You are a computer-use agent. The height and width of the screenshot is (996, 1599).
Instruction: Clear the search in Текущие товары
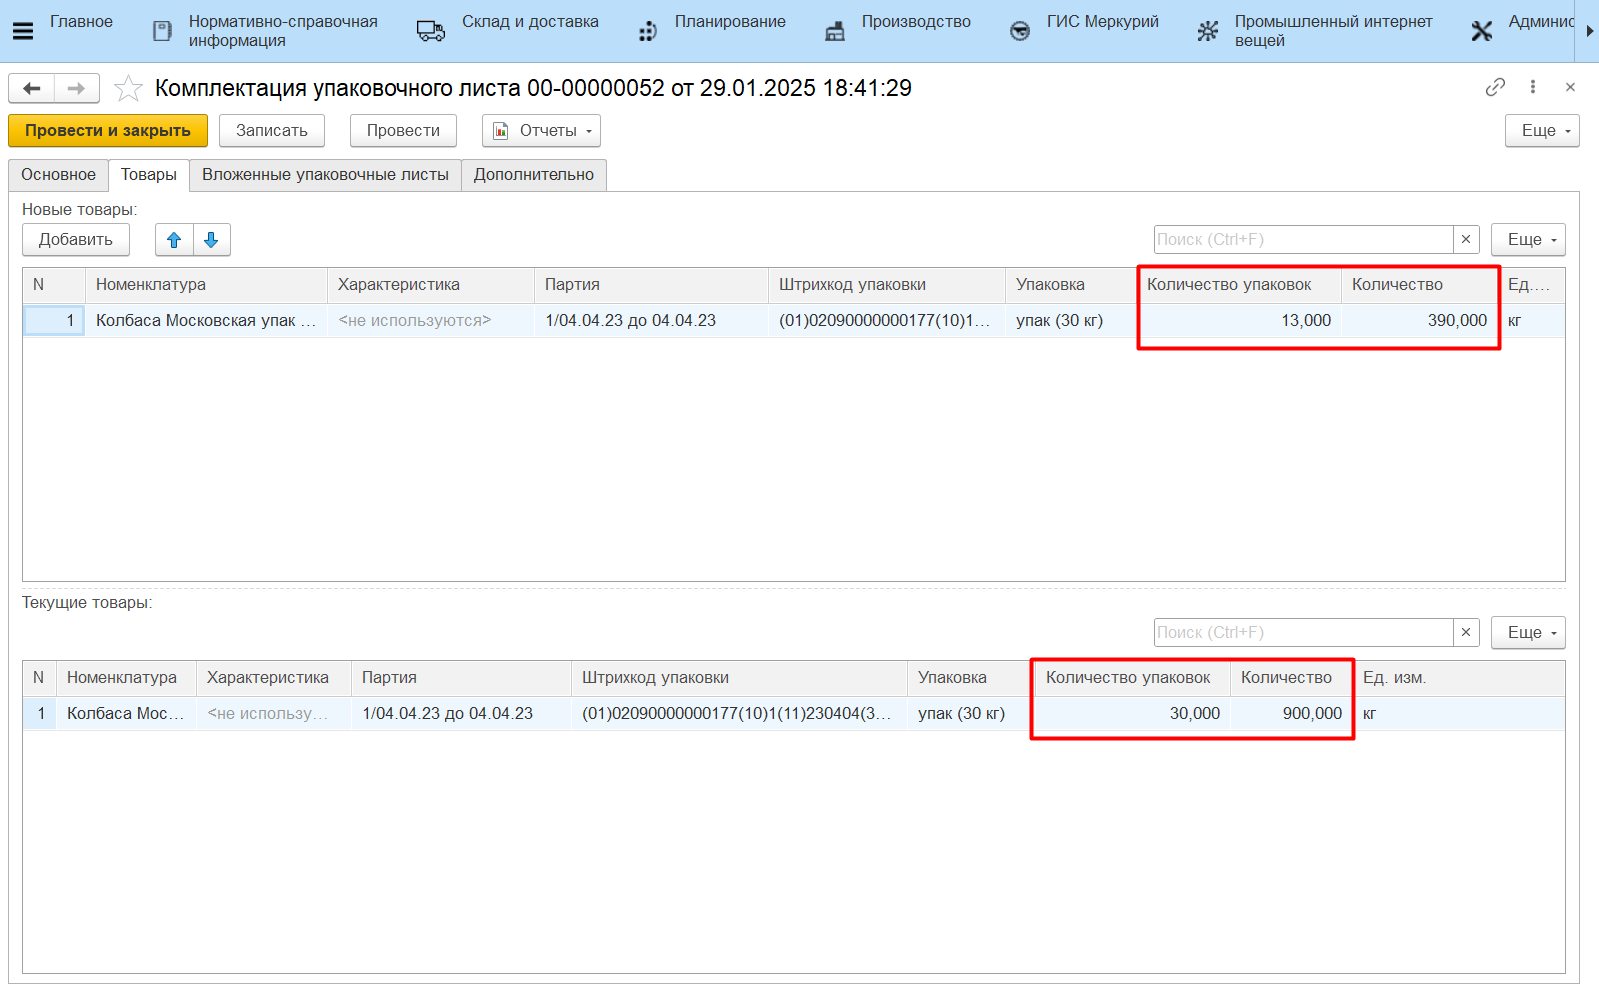click(x=1466, y=633)
